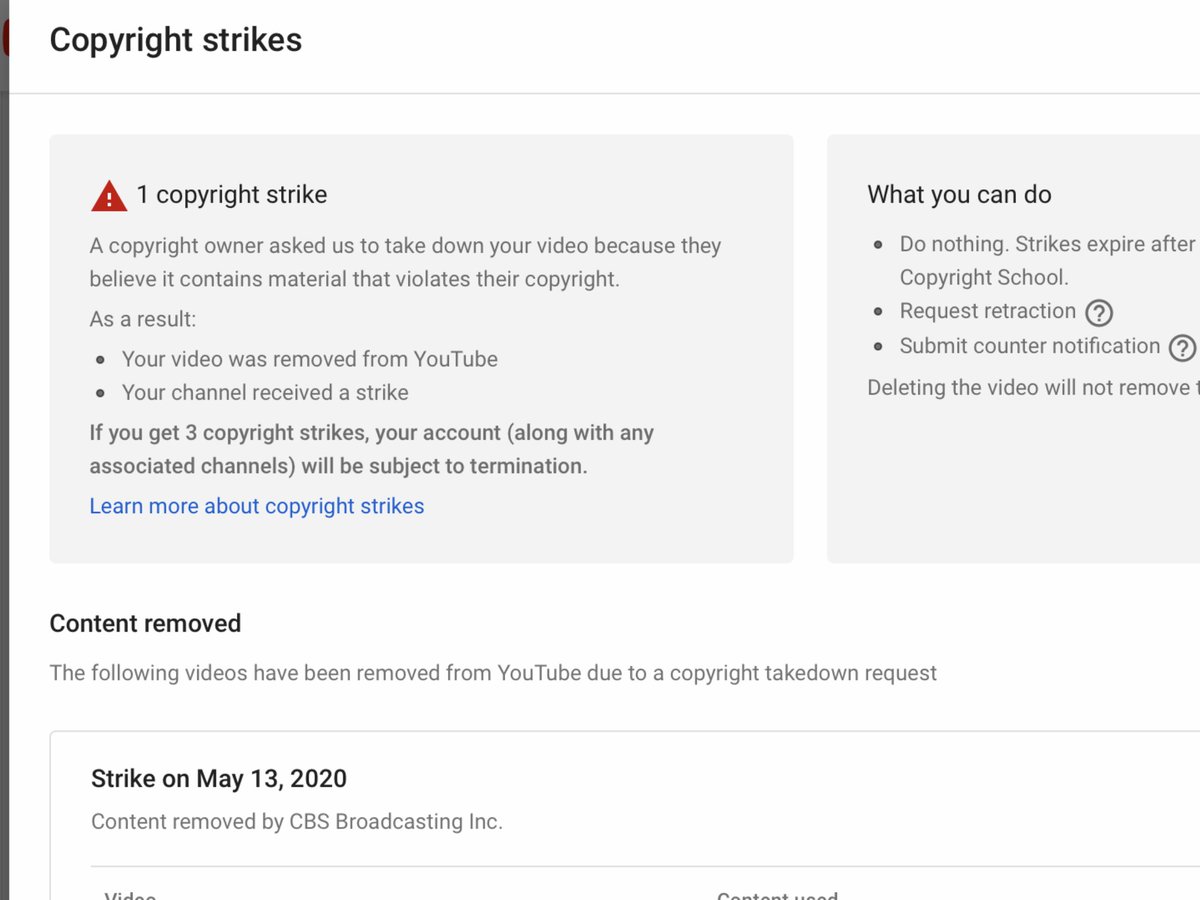Click the '3 copyright strikes' termination warning
This screenshot has width=1200, height=900.
(372, 450)
